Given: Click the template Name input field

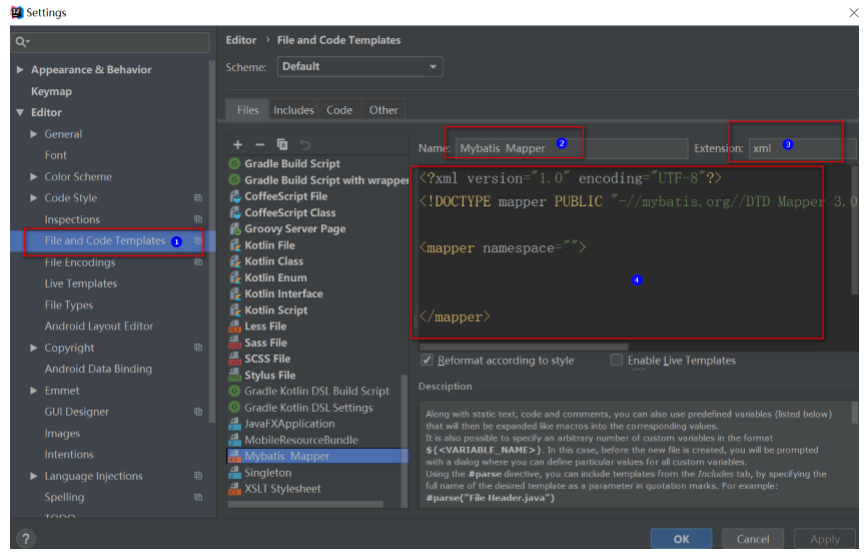Looking at the screenshot, I should click(571, 148).
